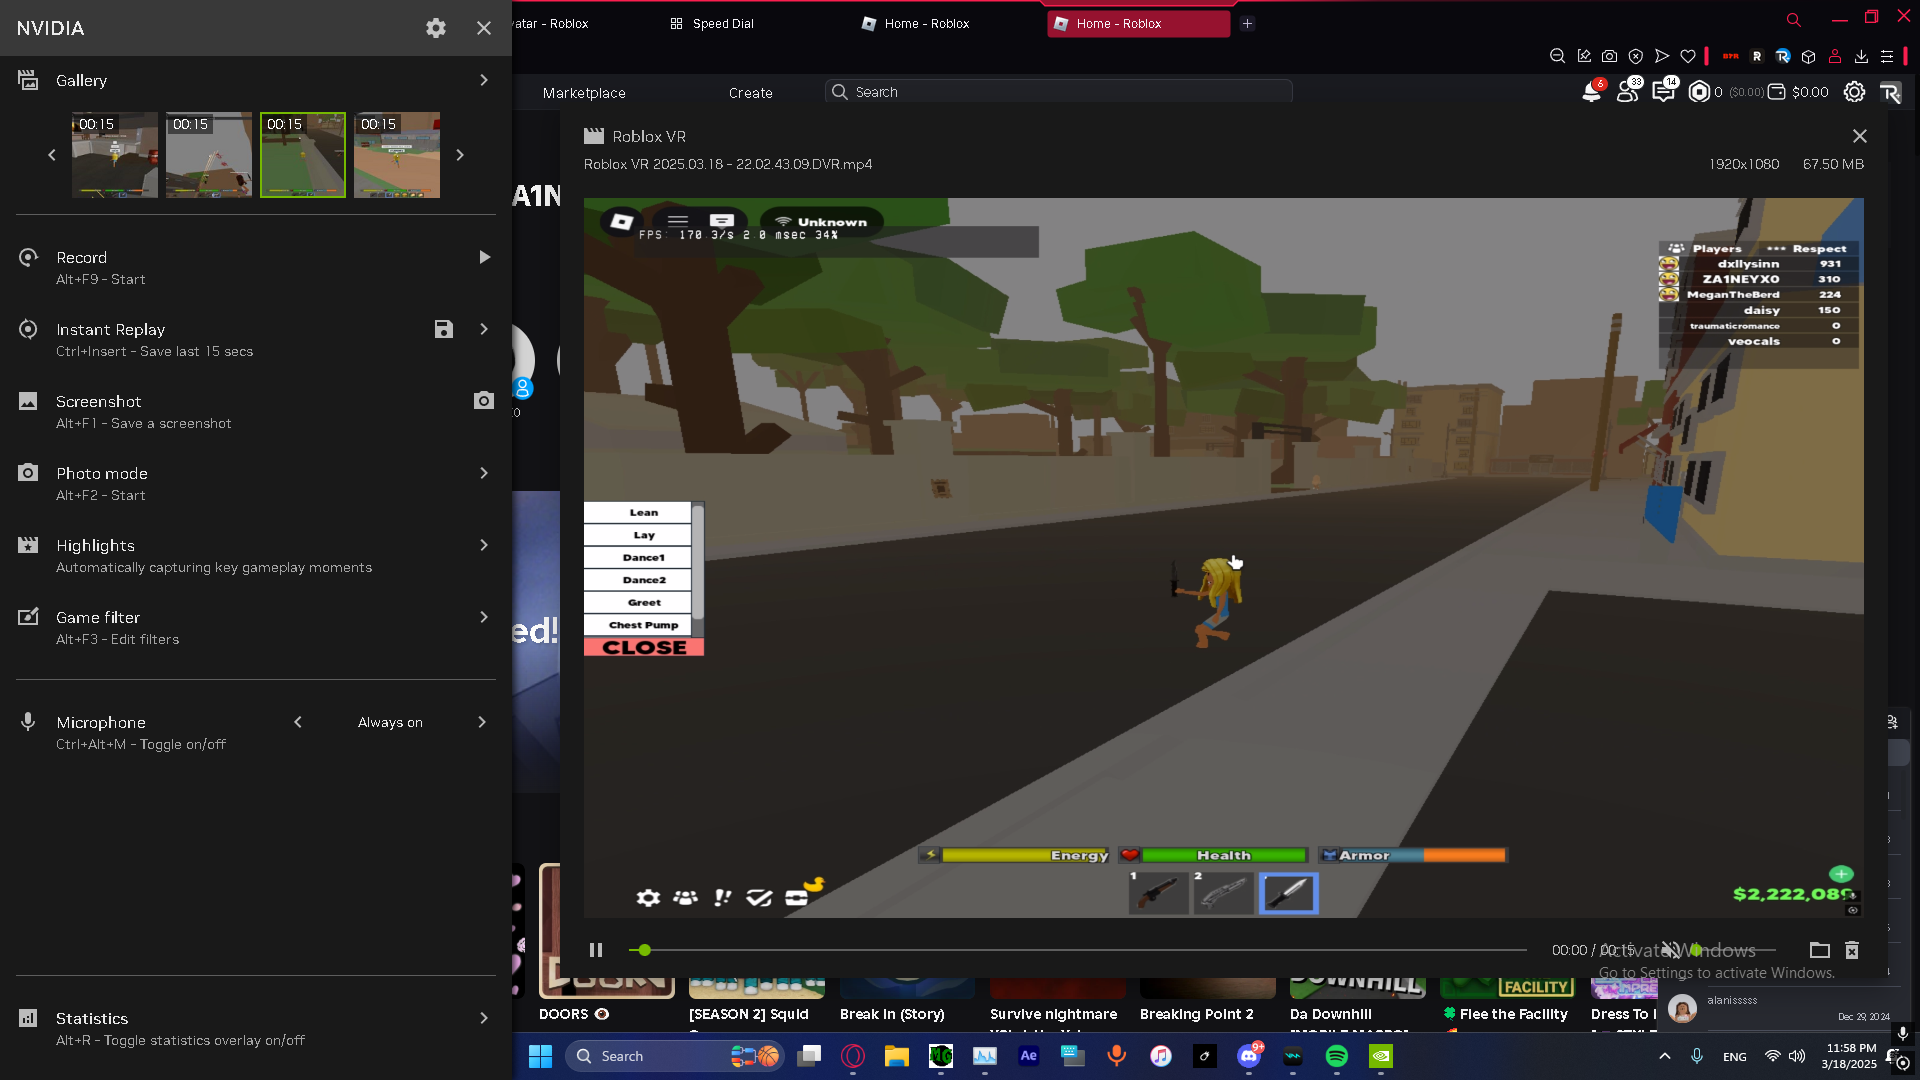Open the browser downloads icon
The height and width of the screenshot is (1080, 1920).
coord(1861,56)
